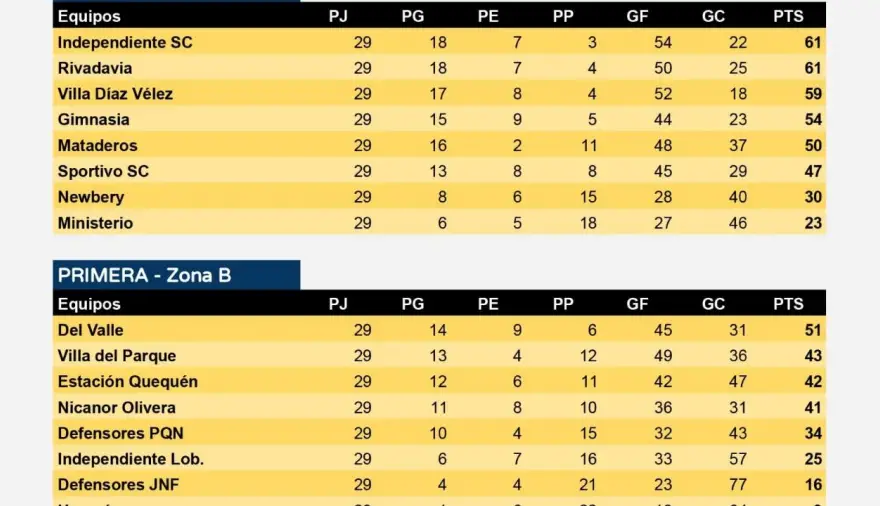880x506 pixels.
Task: Click Equipos header in Zona B table
Action: tap(89, 304)
